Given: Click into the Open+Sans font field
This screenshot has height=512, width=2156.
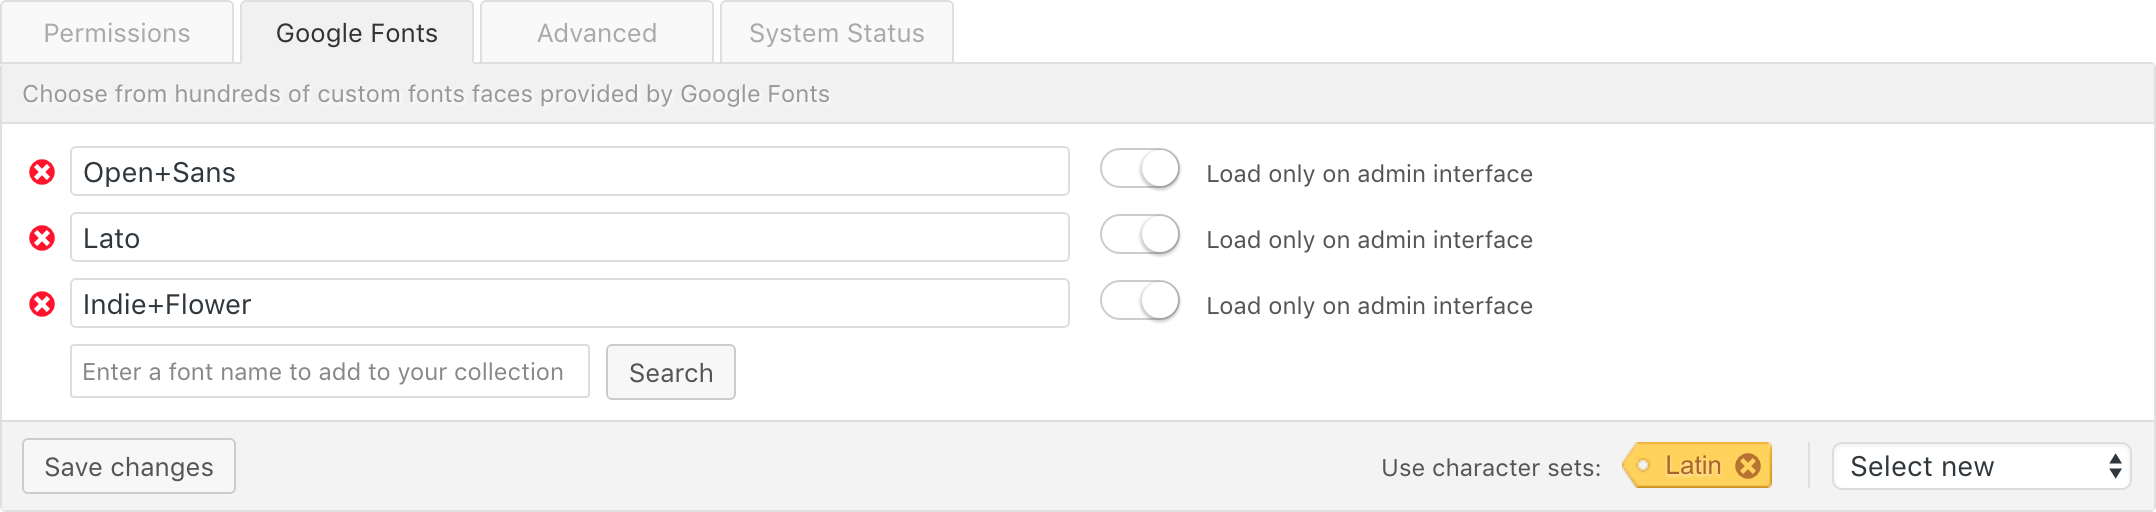Looking at the screenshot, I should coord(570,171).
